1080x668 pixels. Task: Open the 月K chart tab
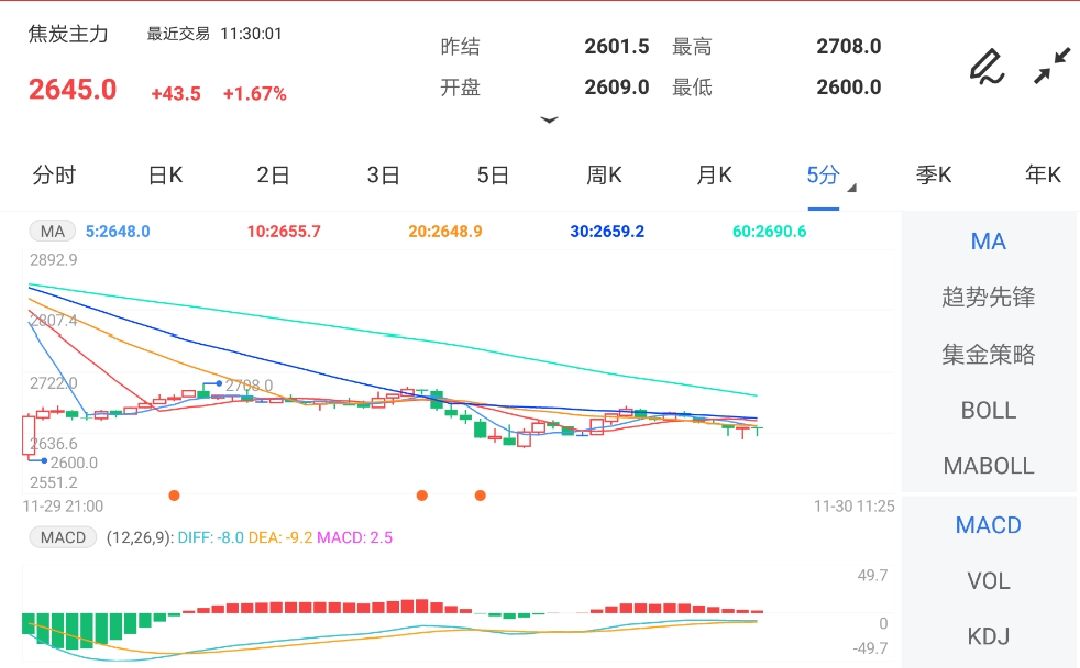pyautogui.click(x=714, y=175)
